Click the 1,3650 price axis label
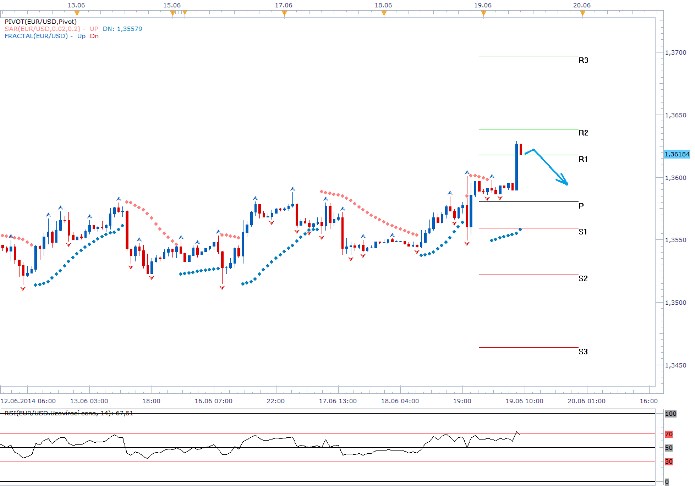695x486 pixels. (x=675, y=115)
